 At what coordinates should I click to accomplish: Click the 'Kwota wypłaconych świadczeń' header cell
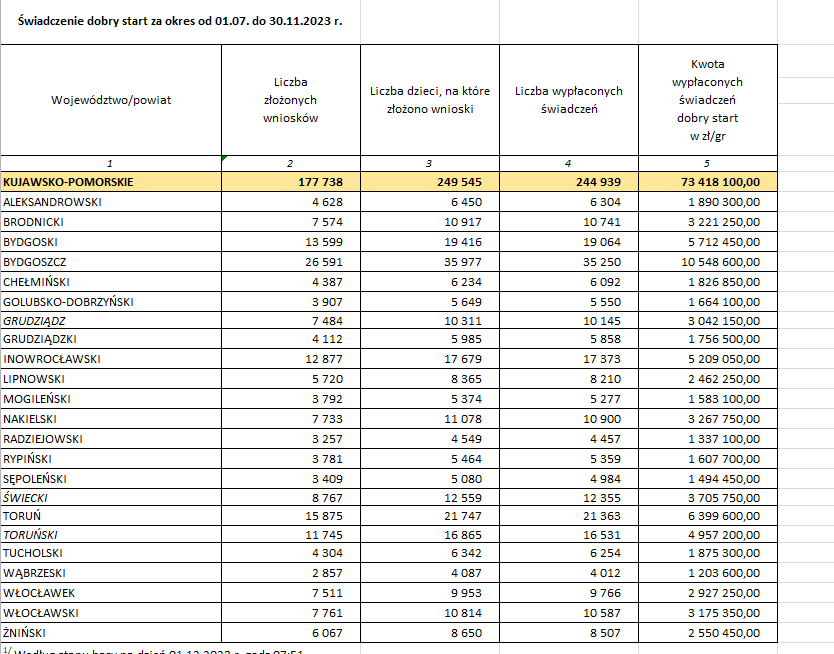(x=708, y=100)
